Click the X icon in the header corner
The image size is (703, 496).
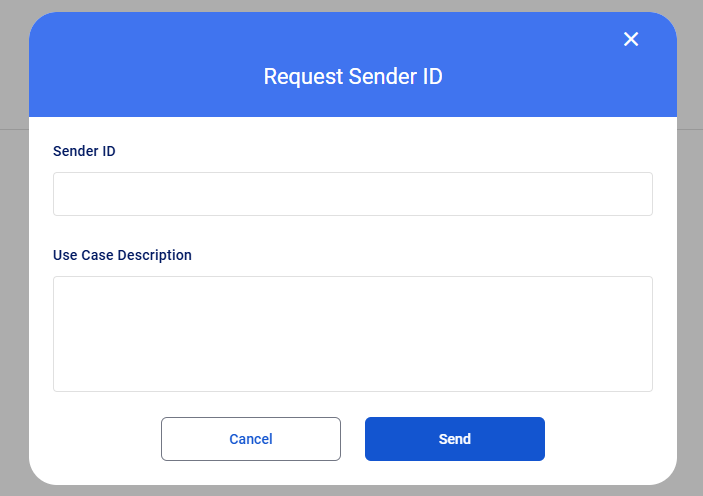[631, 39]
